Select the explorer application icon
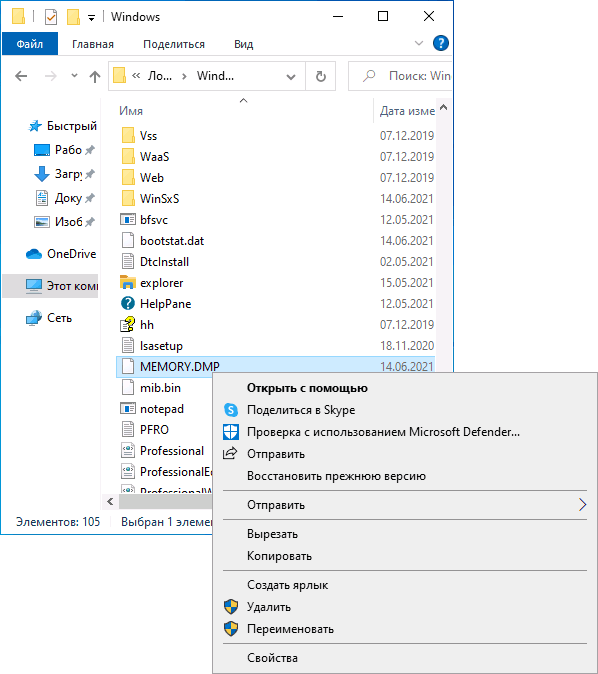This screenshot has height=674, width=598. click(128, 283)
